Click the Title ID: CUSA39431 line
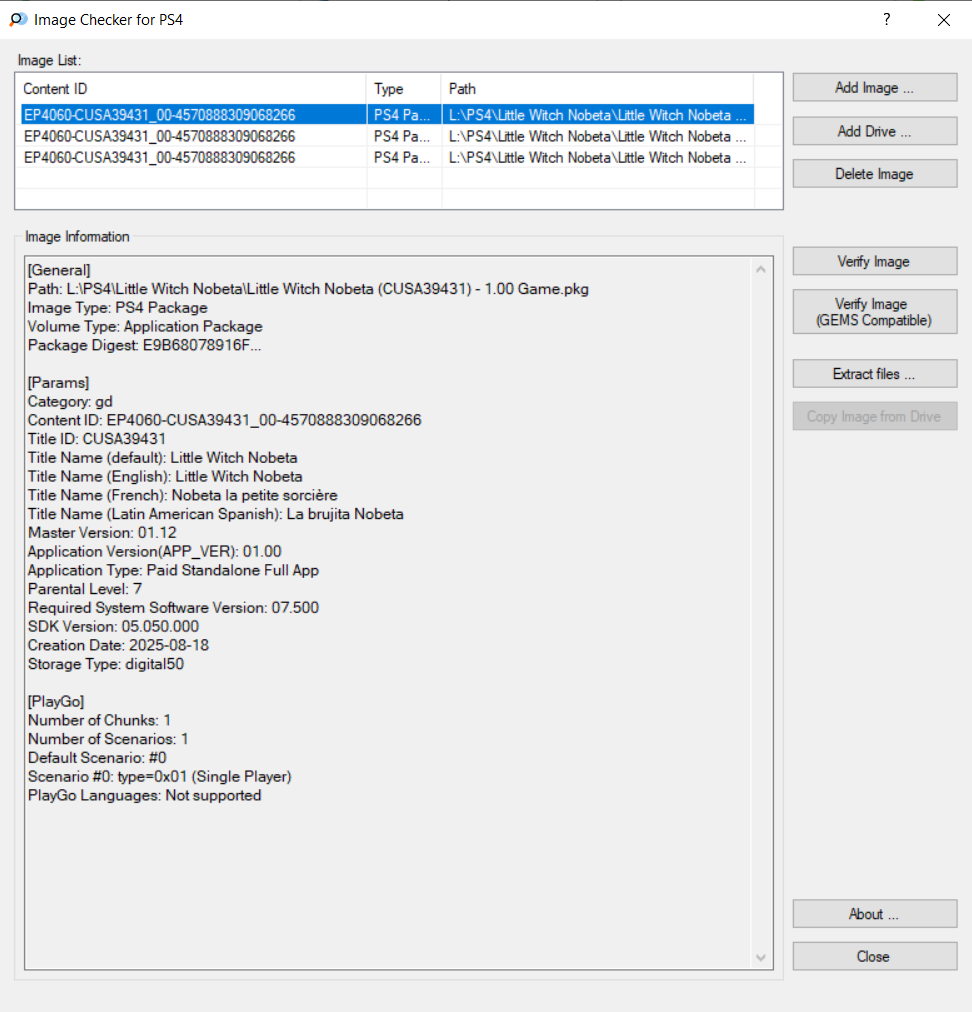 97,439
